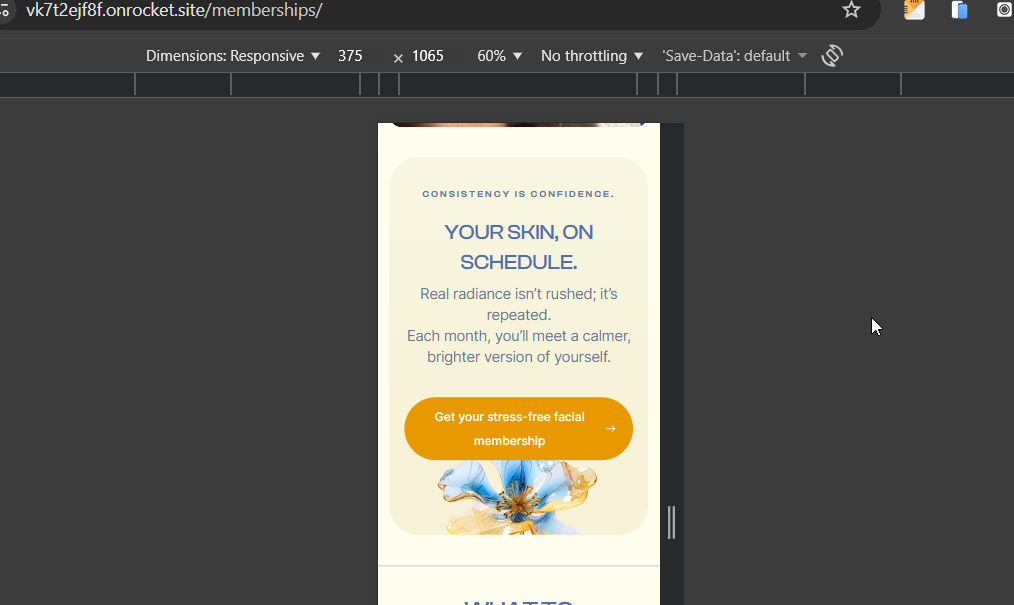
Task: Click the 'Real radiance isn't rushed' paragraph
Action: (x=519, y=304)
